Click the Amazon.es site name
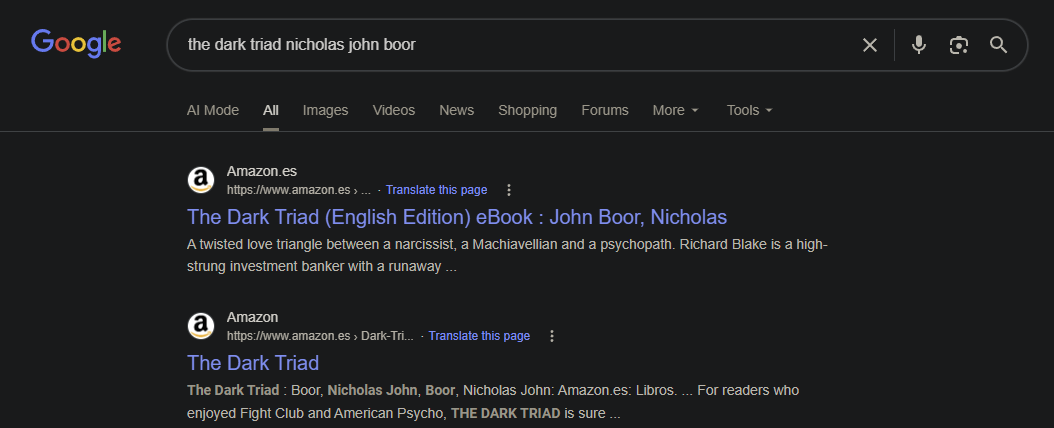This screenshot has width=1054, height=428. 261,171
